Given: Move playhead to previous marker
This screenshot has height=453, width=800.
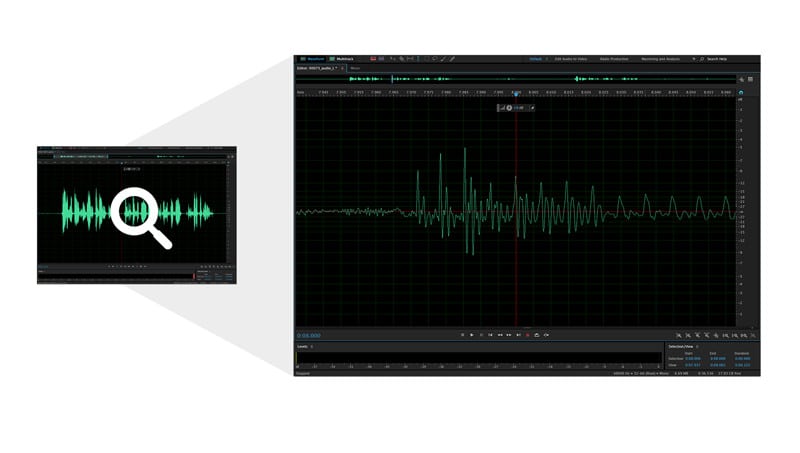Looking at the screenshot, I should [x=490, y=335].
